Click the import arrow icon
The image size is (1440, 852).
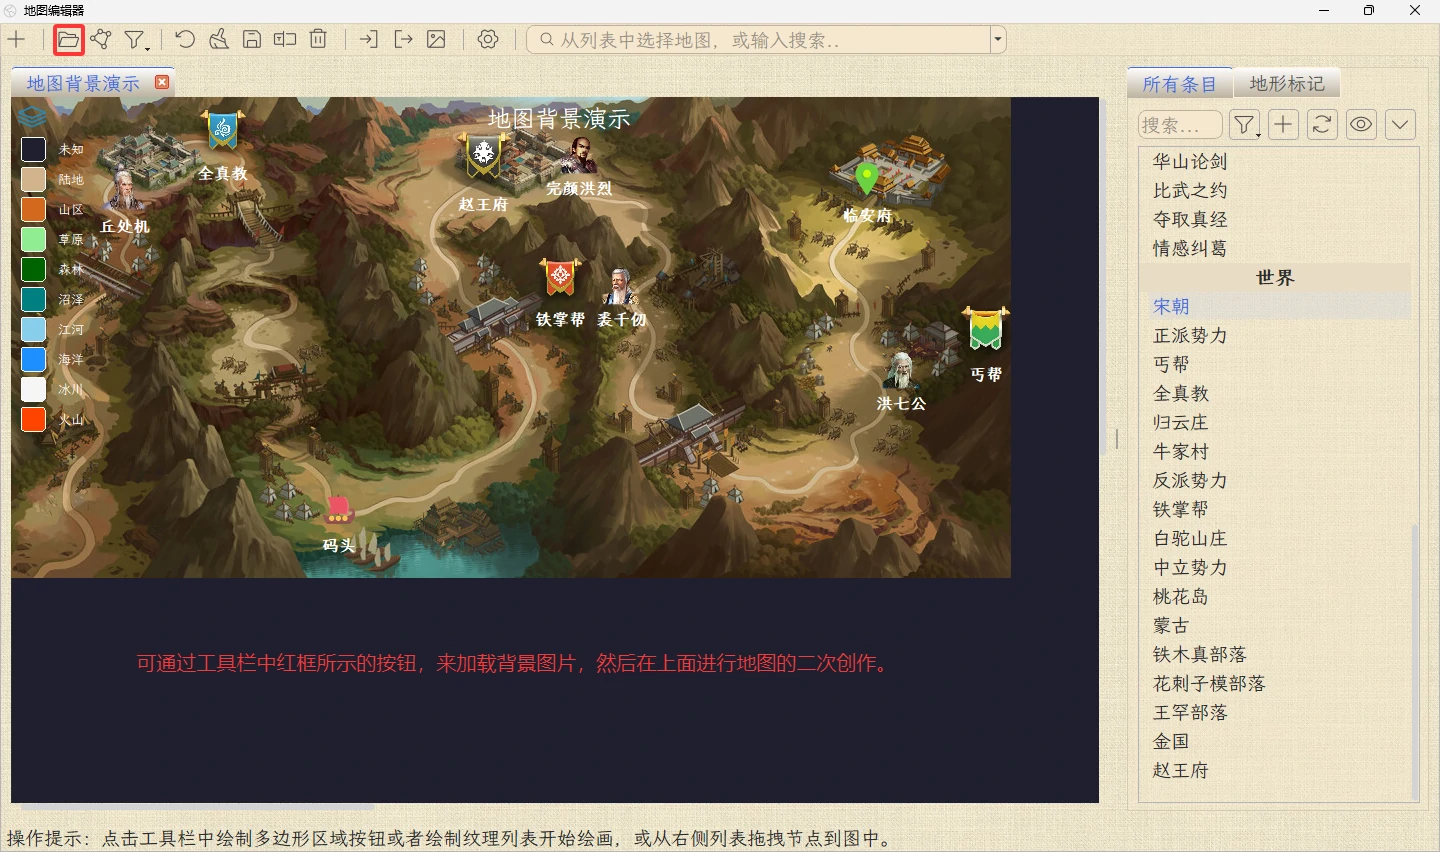(x=369, y=40)
